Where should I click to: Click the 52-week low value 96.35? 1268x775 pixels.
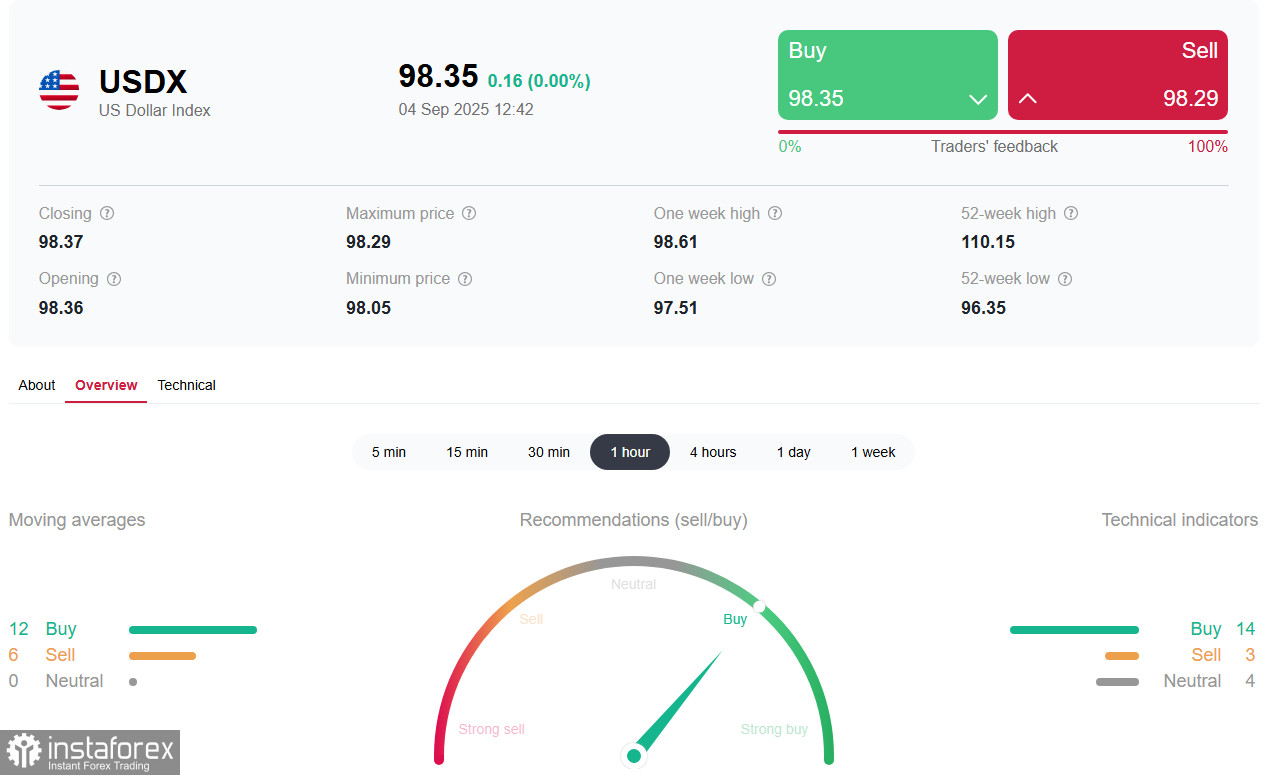[984, 308]
